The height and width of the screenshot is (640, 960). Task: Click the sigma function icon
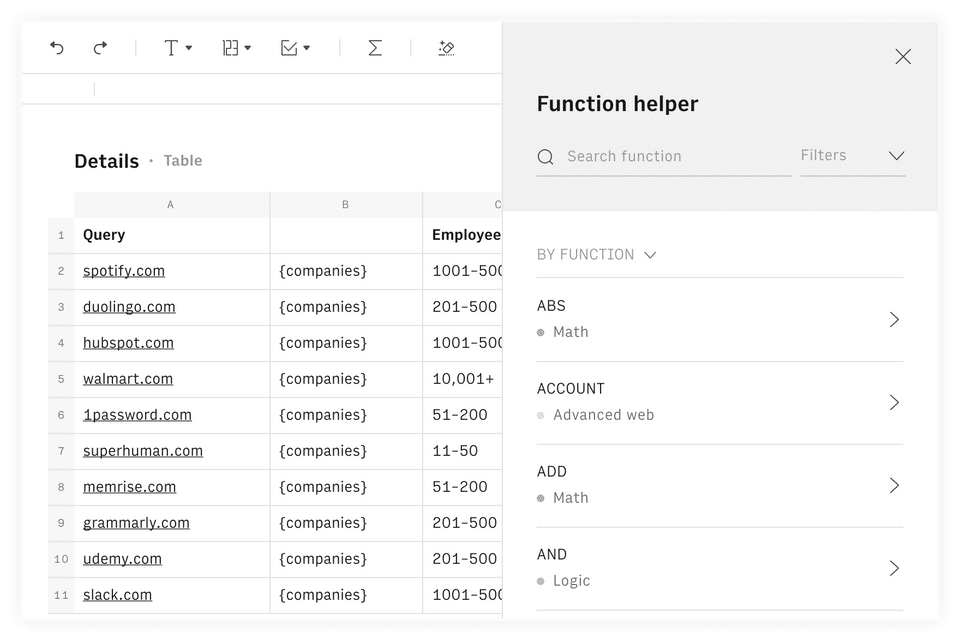point(375,48)
